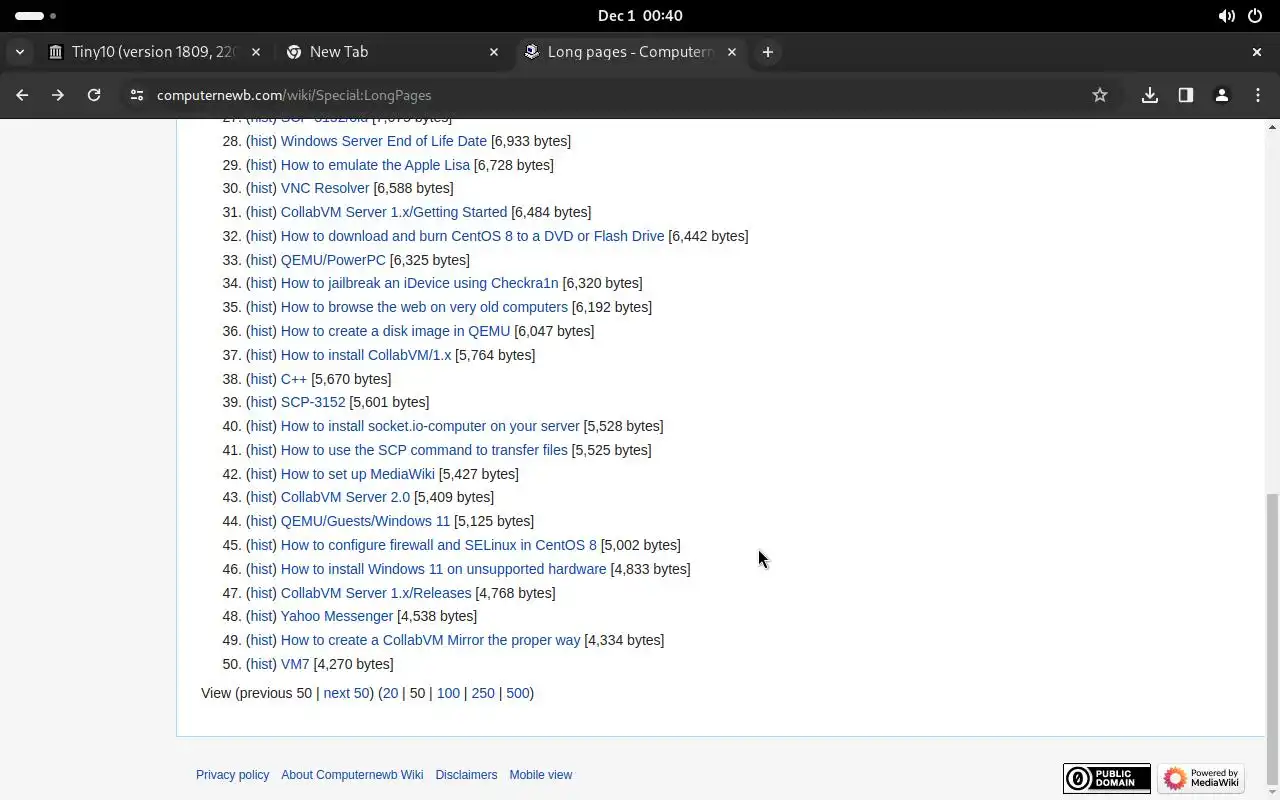The height and width of the screenshot is (800, 1280).
Task: Open How to set up MediaWiki
Action: coord(358,474)
